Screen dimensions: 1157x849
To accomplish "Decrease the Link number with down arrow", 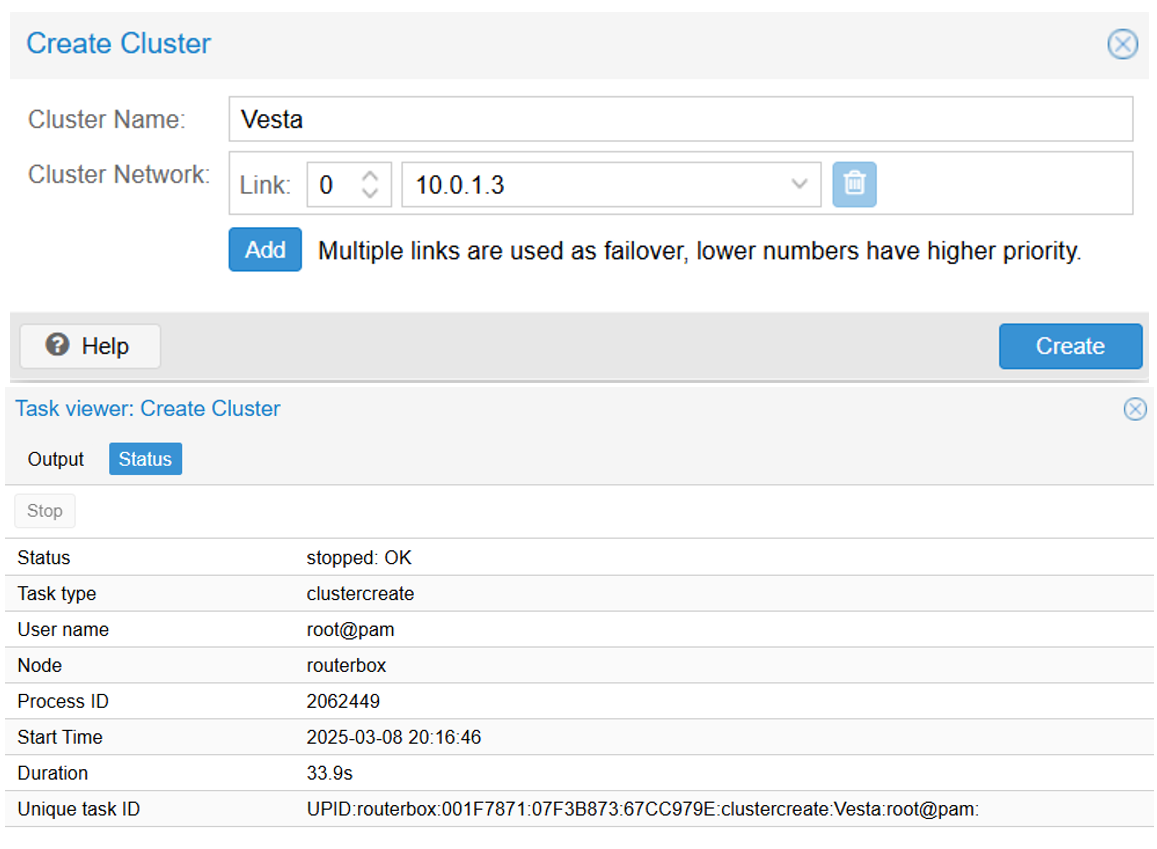I will tap(370, 193).
